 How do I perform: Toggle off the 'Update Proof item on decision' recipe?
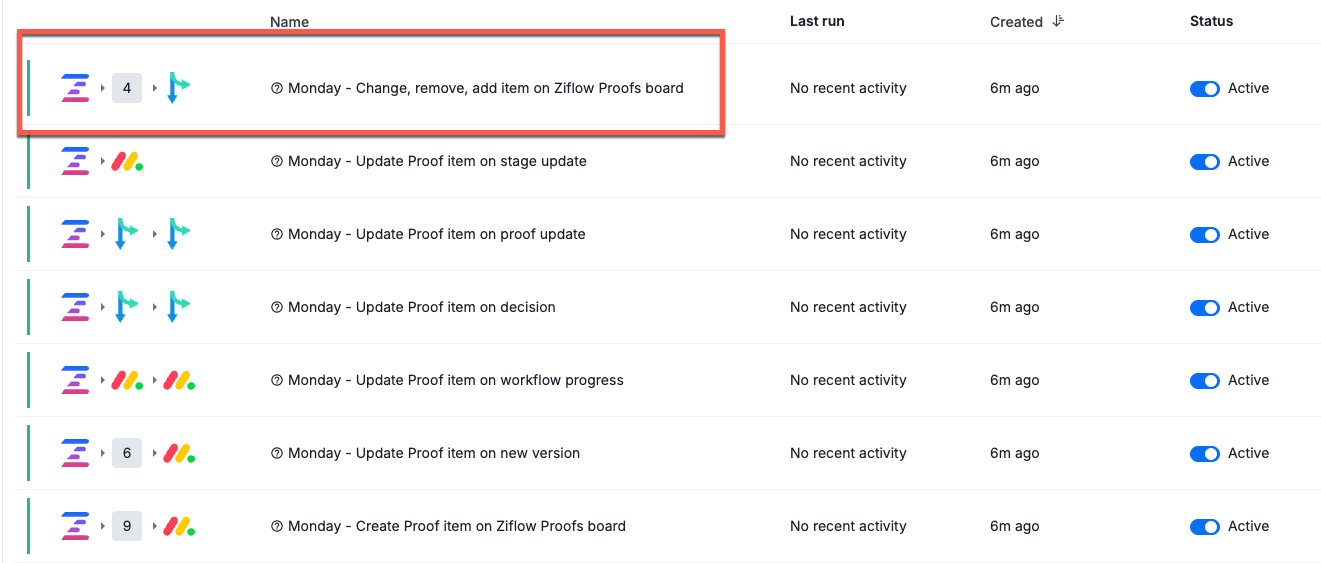[1204, 307]
